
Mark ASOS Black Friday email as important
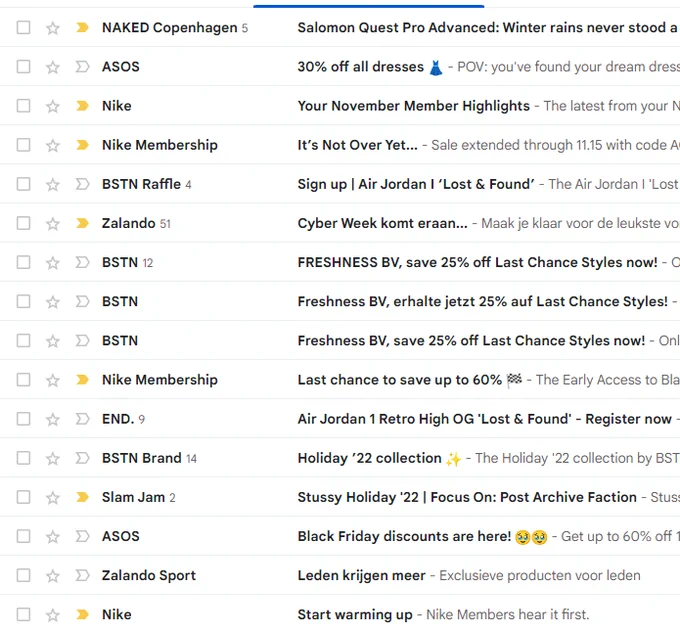[x=82, y=537]
